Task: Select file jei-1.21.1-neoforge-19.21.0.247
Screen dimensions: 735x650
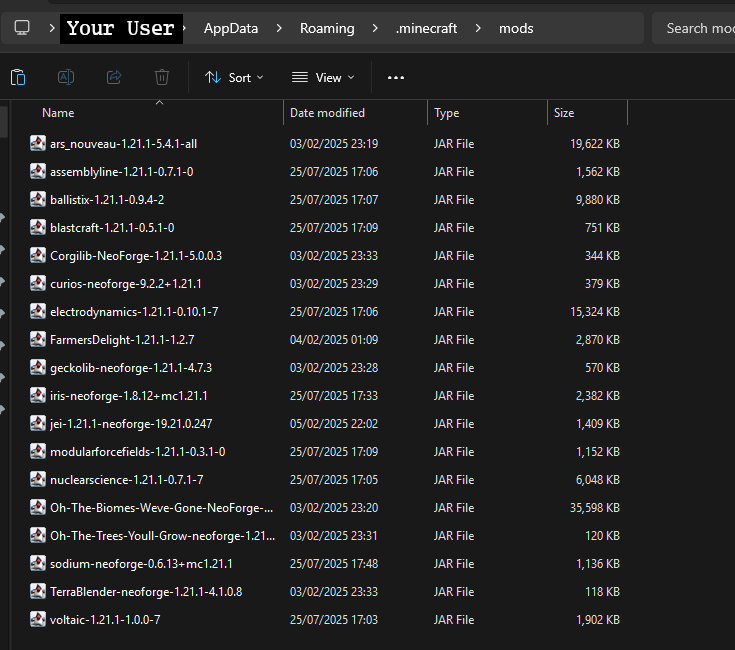Action: 131,424
